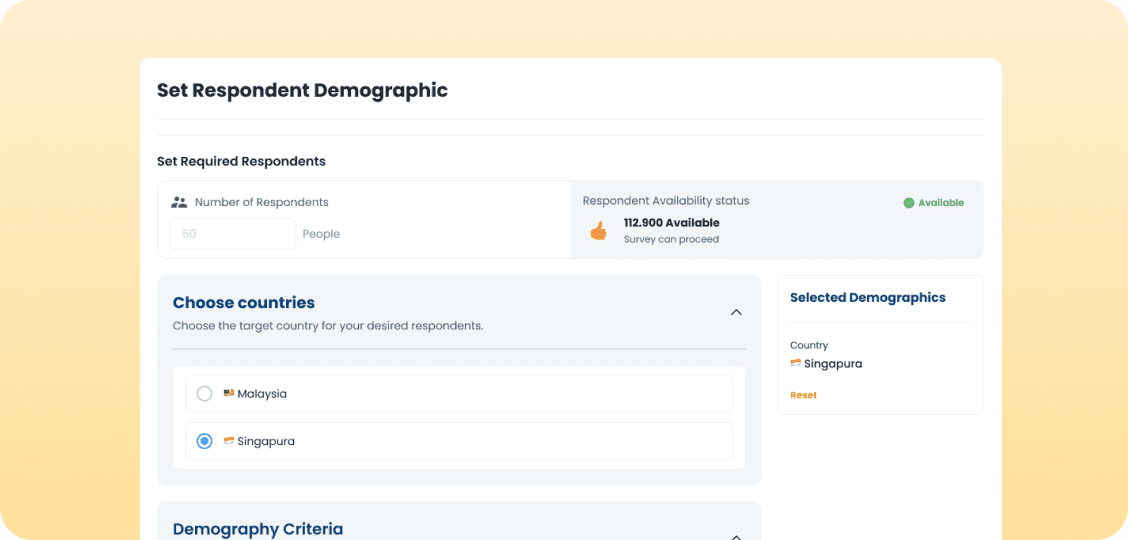Click the 'Demography Criteria' heading
1128x540 pixels.
258,529
